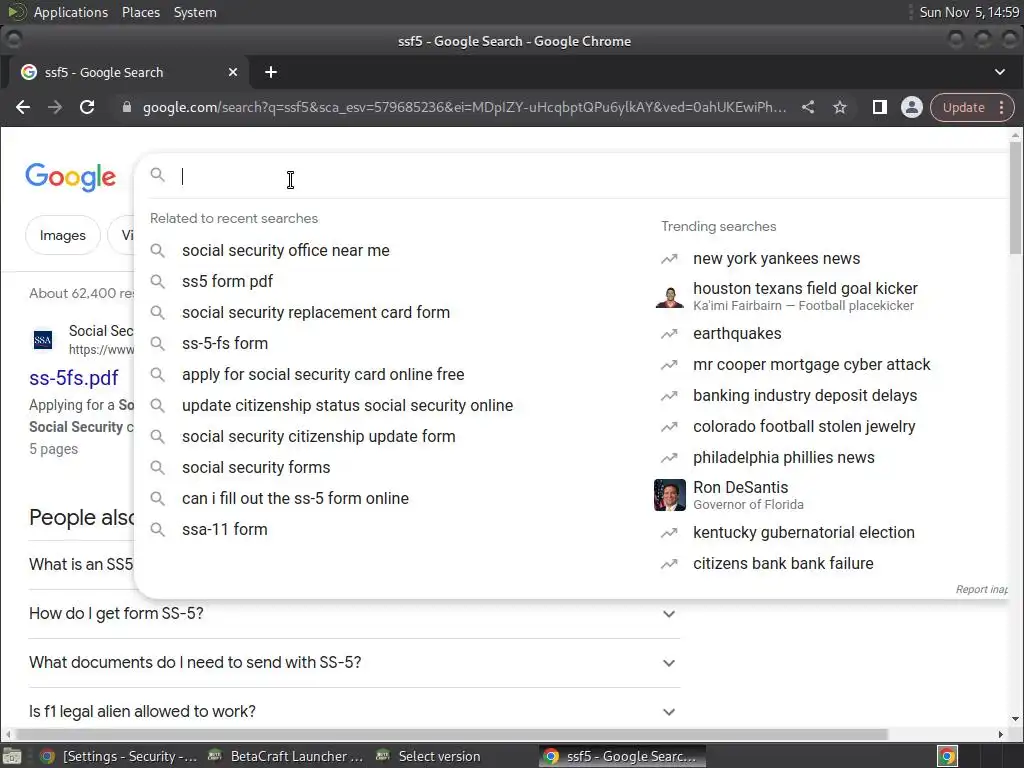Click the URL address bar
Image resolution: width=1024 pixels, height=768 pixels.
(x=465, y=107)
